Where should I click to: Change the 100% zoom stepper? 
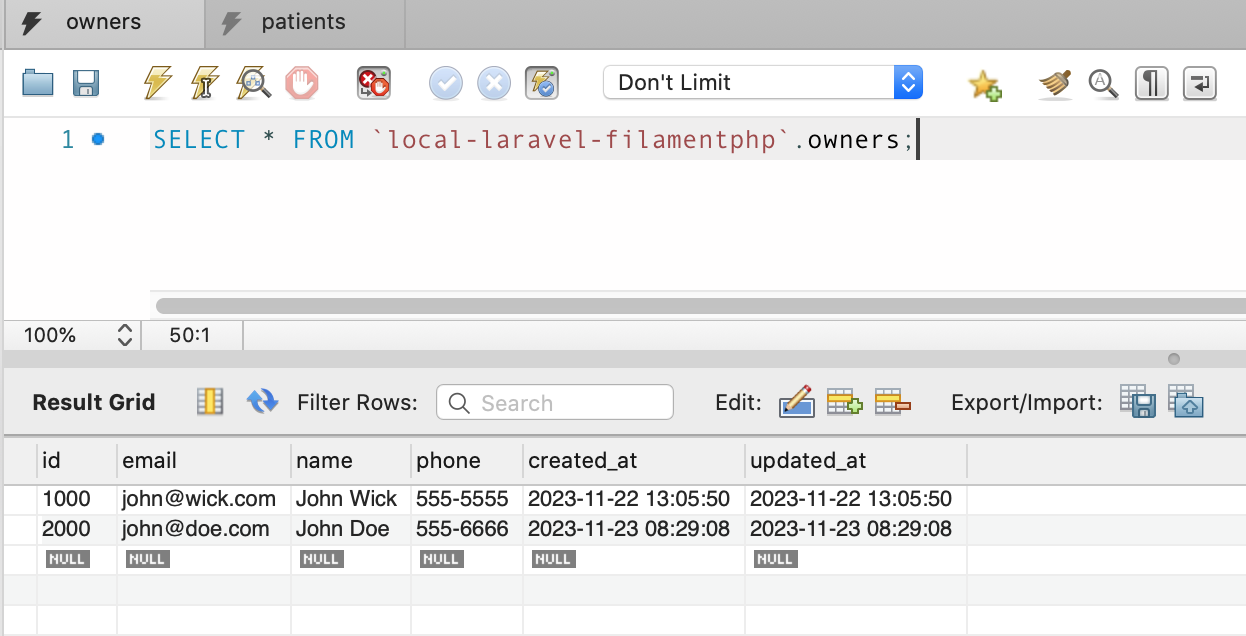[x=125, y=335]
